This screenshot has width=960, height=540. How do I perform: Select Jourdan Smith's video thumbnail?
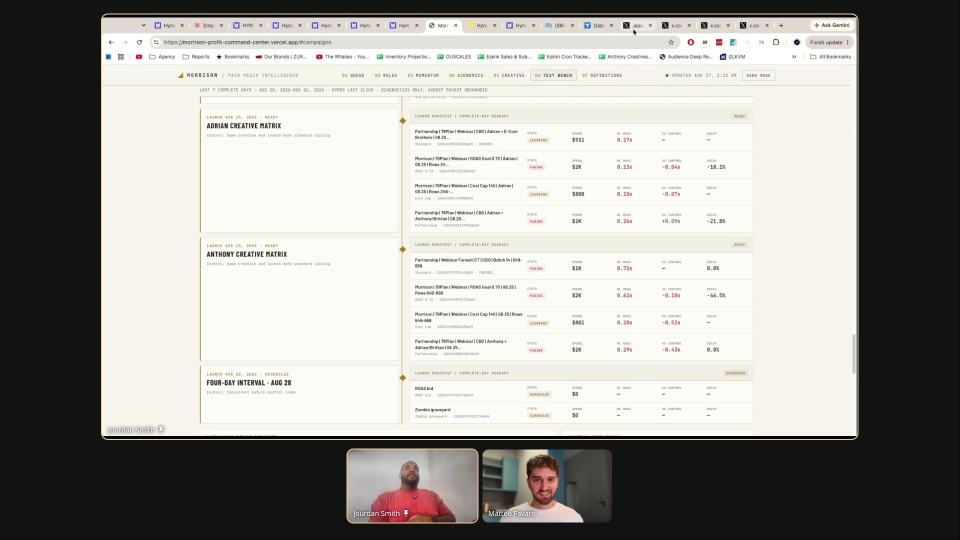413,486
